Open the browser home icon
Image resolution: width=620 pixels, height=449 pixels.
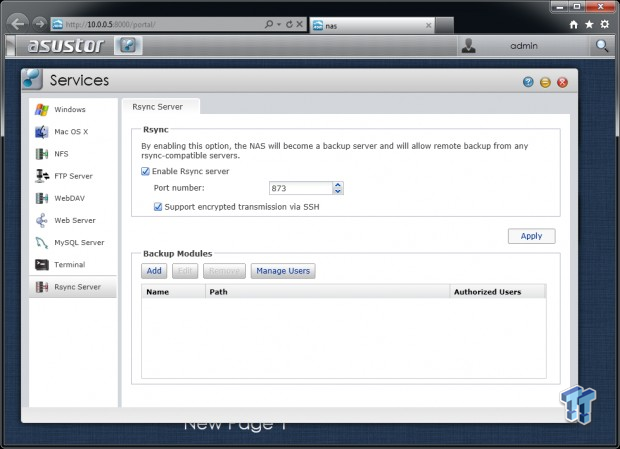point(574,25)
